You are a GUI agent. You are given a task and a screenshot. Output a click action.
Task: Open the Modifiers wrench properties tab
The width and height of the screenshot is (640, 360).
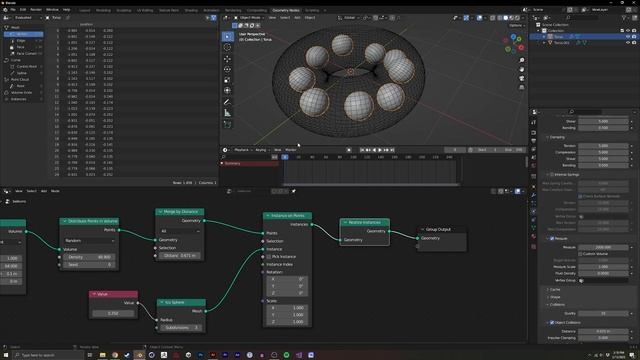point(534,195)
